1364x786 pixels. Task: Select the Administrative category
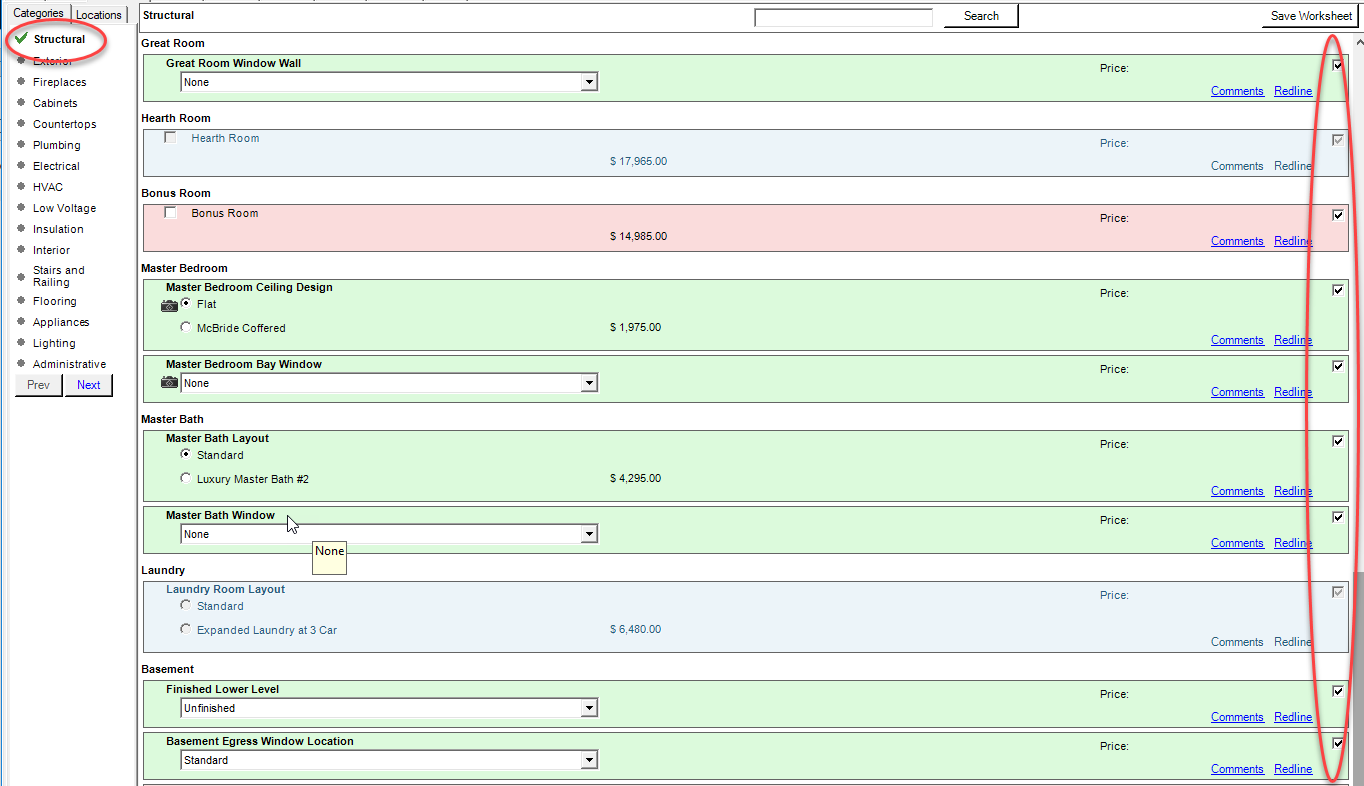(x=69, y=364)
